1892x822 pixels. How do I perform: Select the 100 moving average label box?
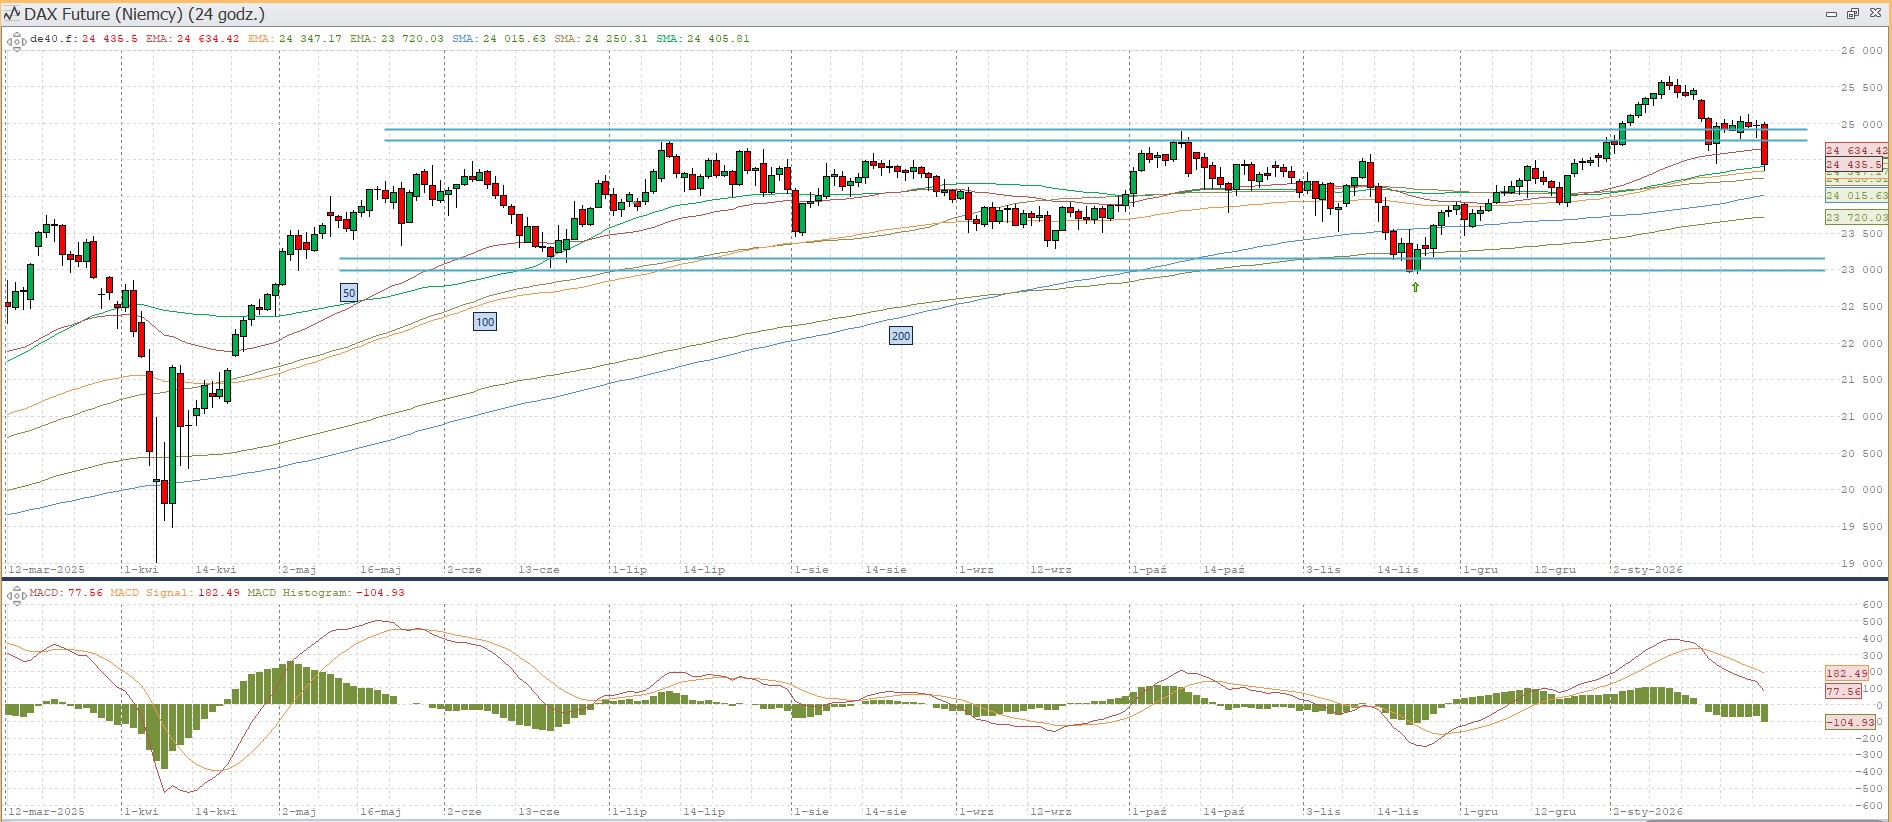pos(485,322)
